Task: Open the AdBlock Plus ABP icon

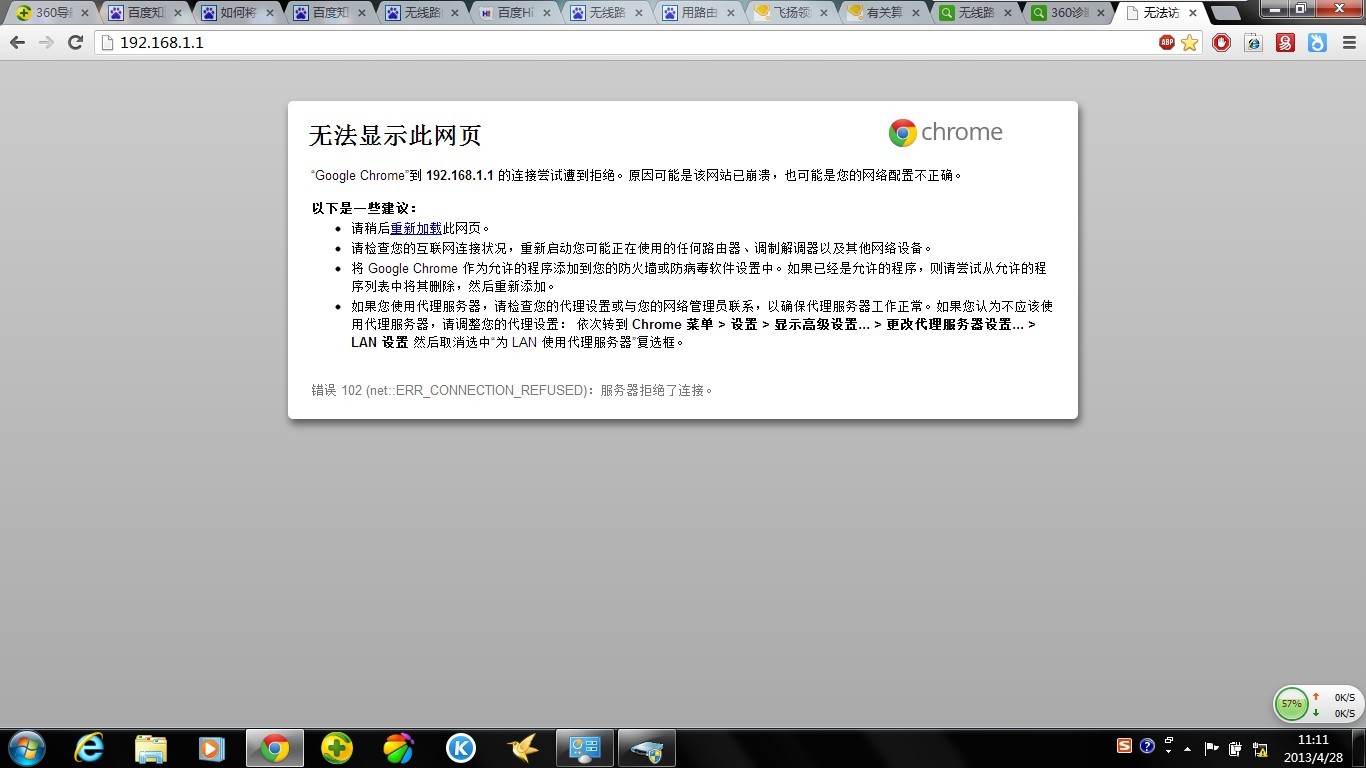Action: click(x=1167, y=43)
